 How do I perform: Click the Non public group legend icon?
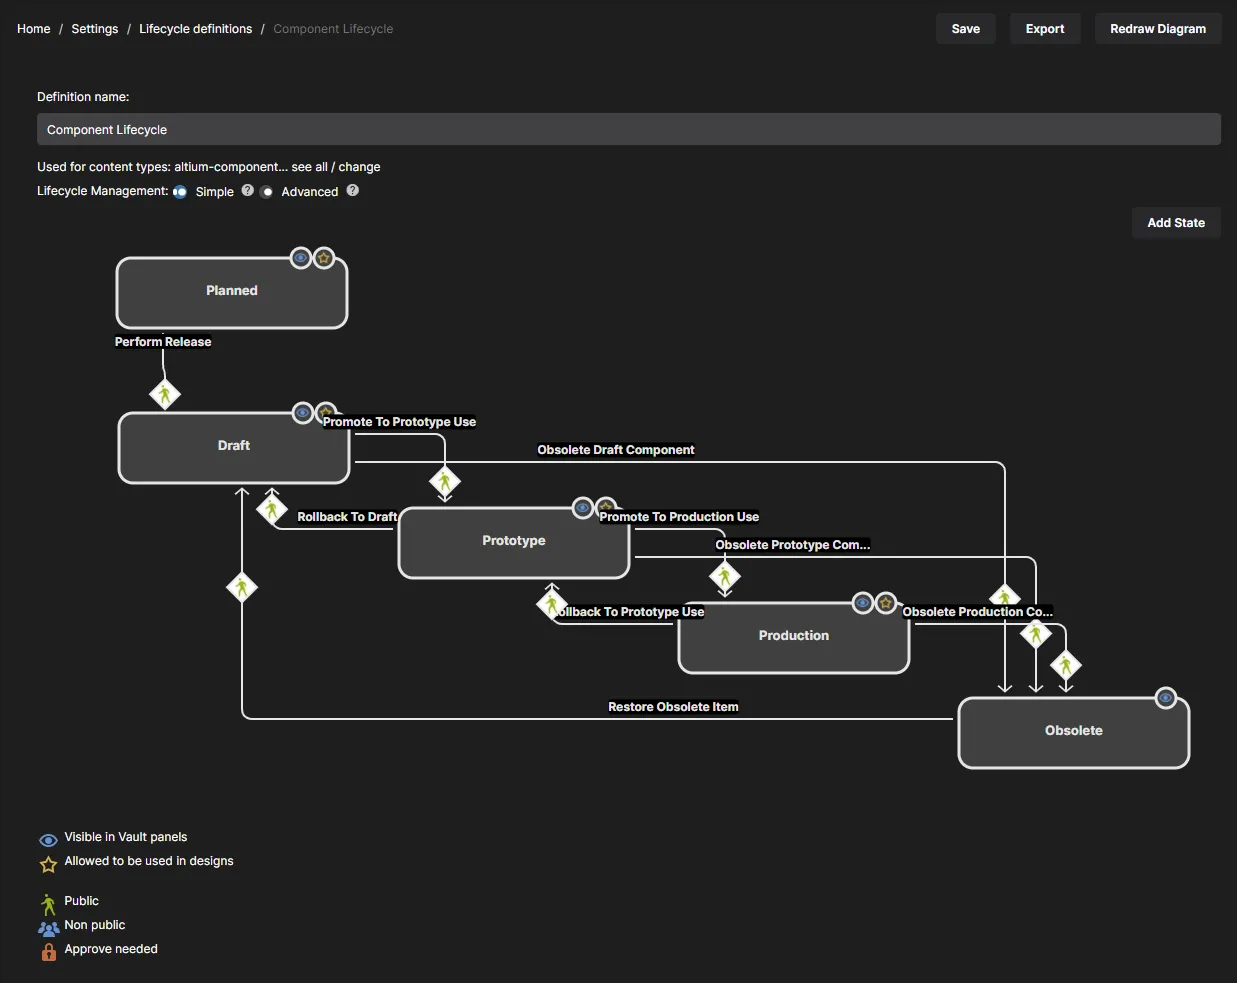[x=48, y=928]
